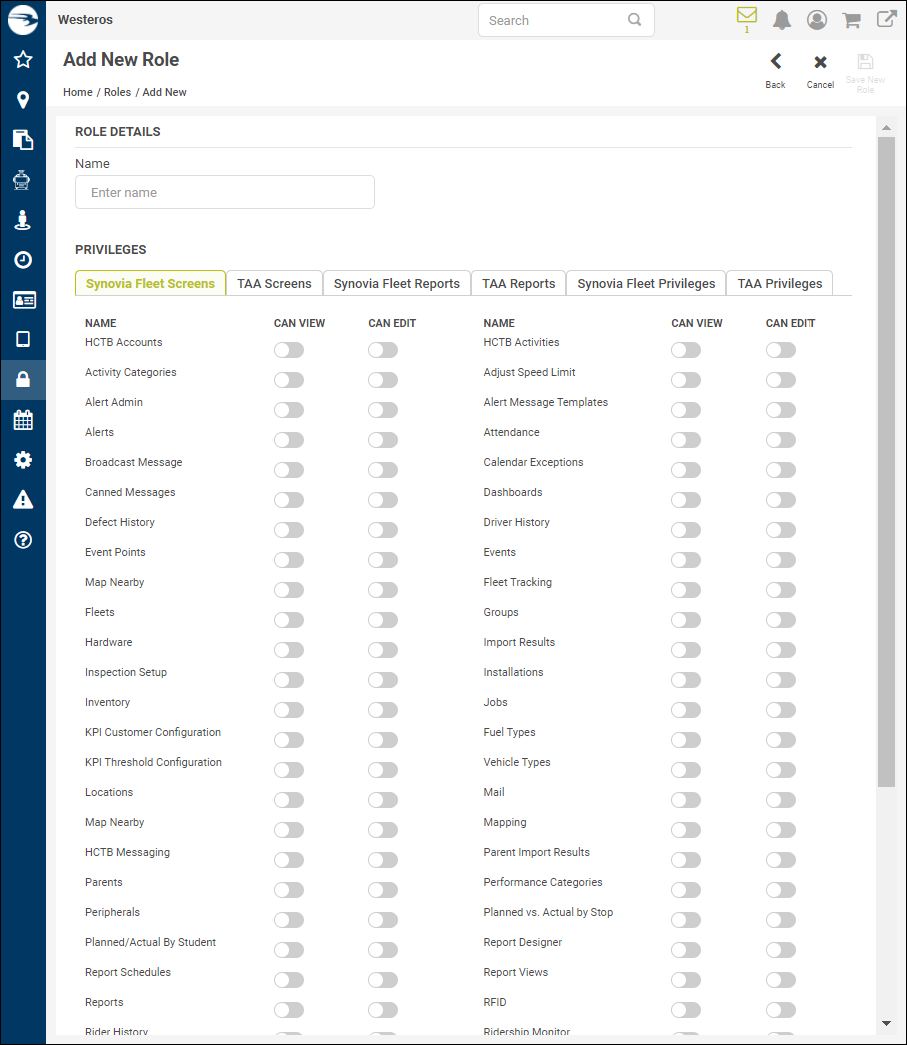Switch to the TAA Reports tab

(x=518, y=283)
